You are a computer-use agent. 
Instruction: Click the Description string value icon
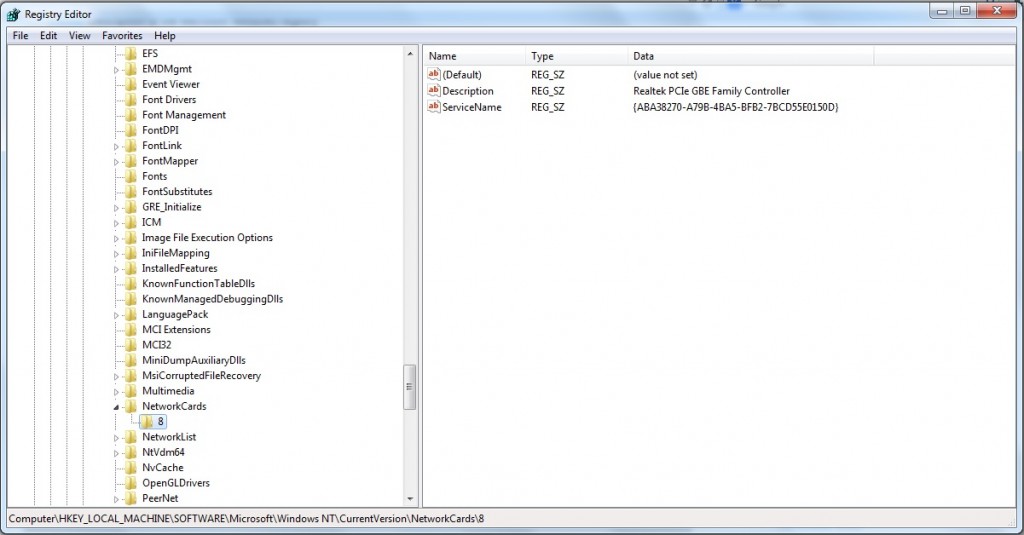click(x=434, y=91)
